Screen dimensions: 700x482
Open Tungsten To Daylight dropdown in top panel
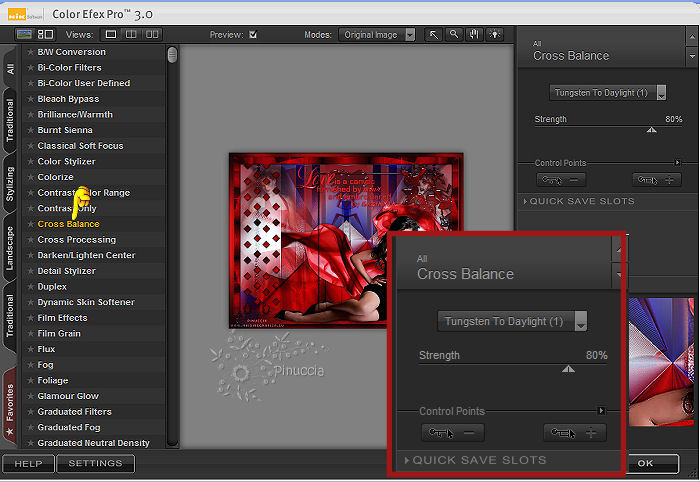point(608,93)
